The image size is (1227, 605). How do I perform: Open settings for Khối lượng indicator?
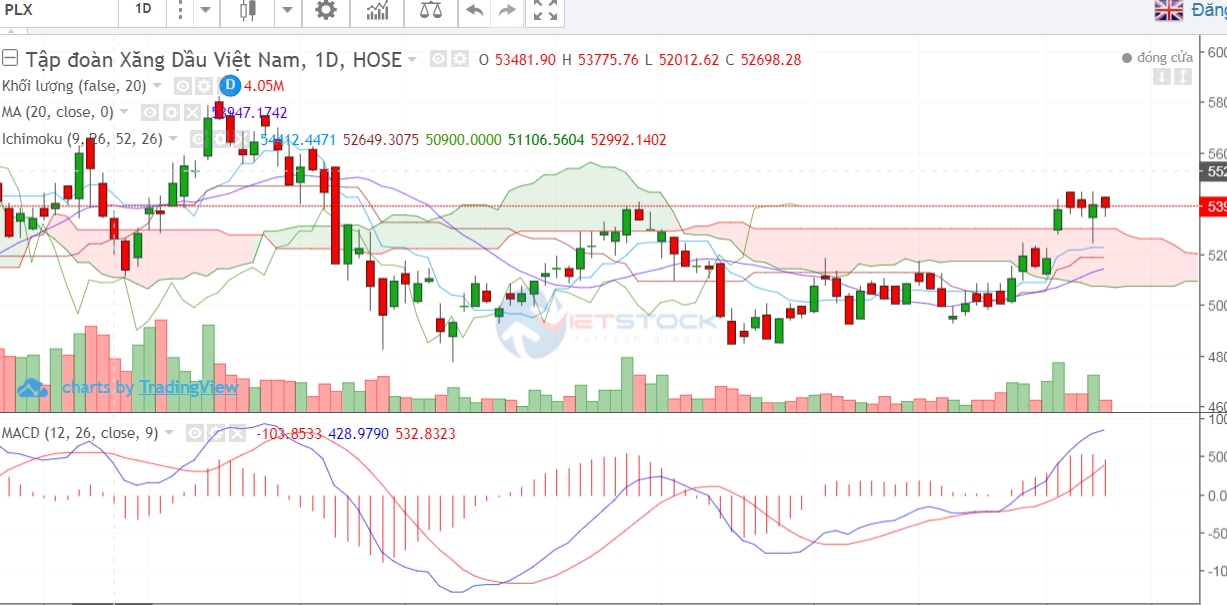(202, 86)
